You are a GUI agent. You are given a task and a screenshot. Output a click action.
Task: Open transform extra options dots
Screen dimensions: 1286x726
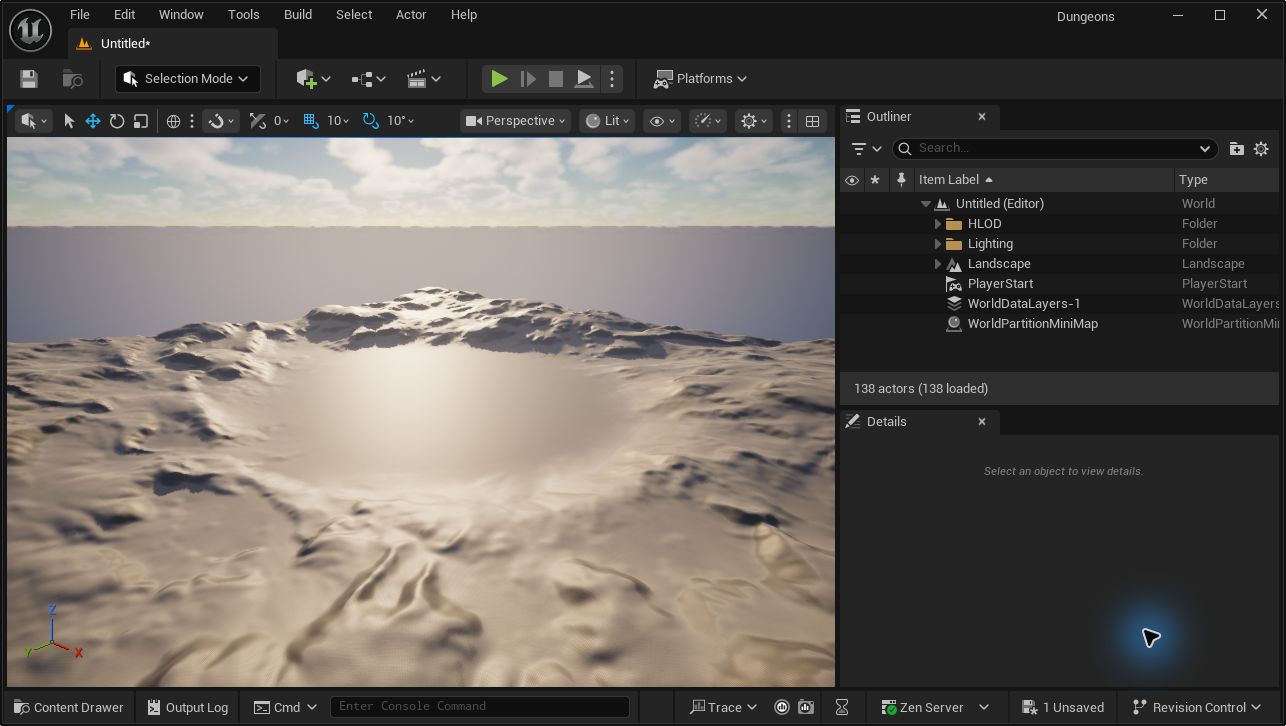click(x=192, y=121)
